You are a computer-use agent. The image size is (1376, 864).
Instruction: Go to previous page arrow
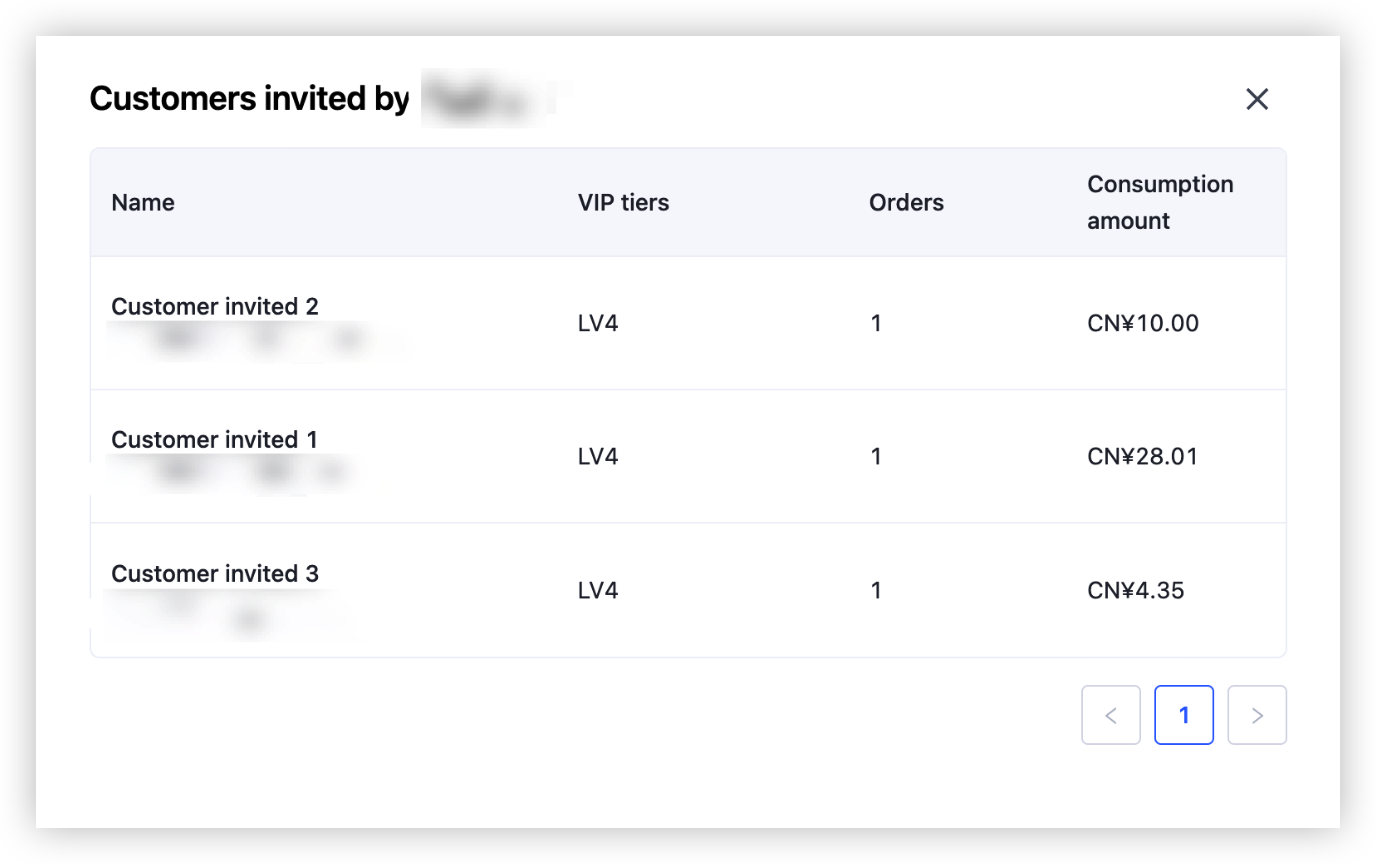click(1110, 715)
